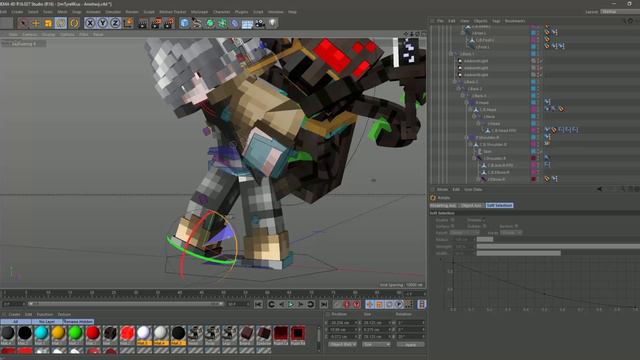Click the Apply button in coordinates
This screenshot has width=640, height=360.
(411, 344)
